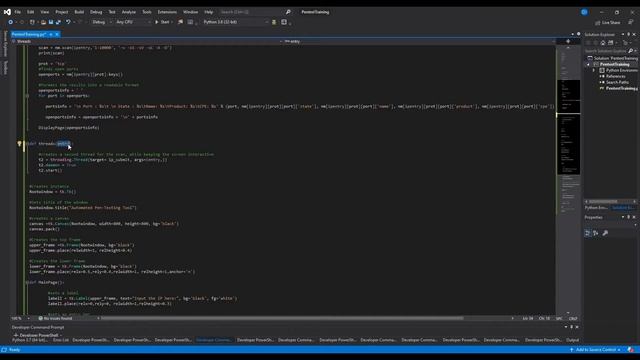Click the account badge icon in title bar
The height and width of the screenshot is (360, 640).
pyautogui.click(x=584, y=12)
